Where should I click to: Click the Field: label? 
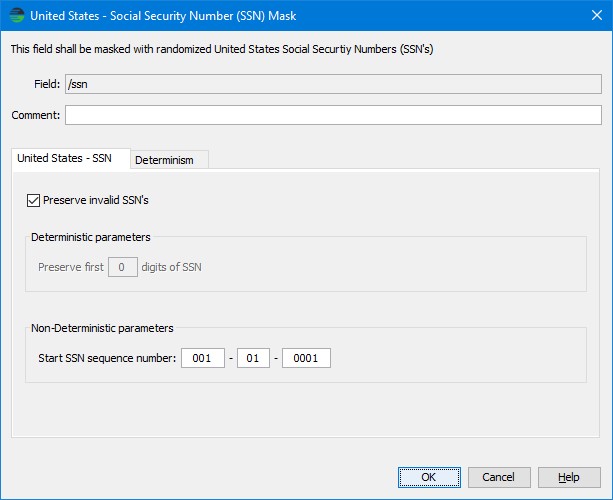tap(47, 84)
